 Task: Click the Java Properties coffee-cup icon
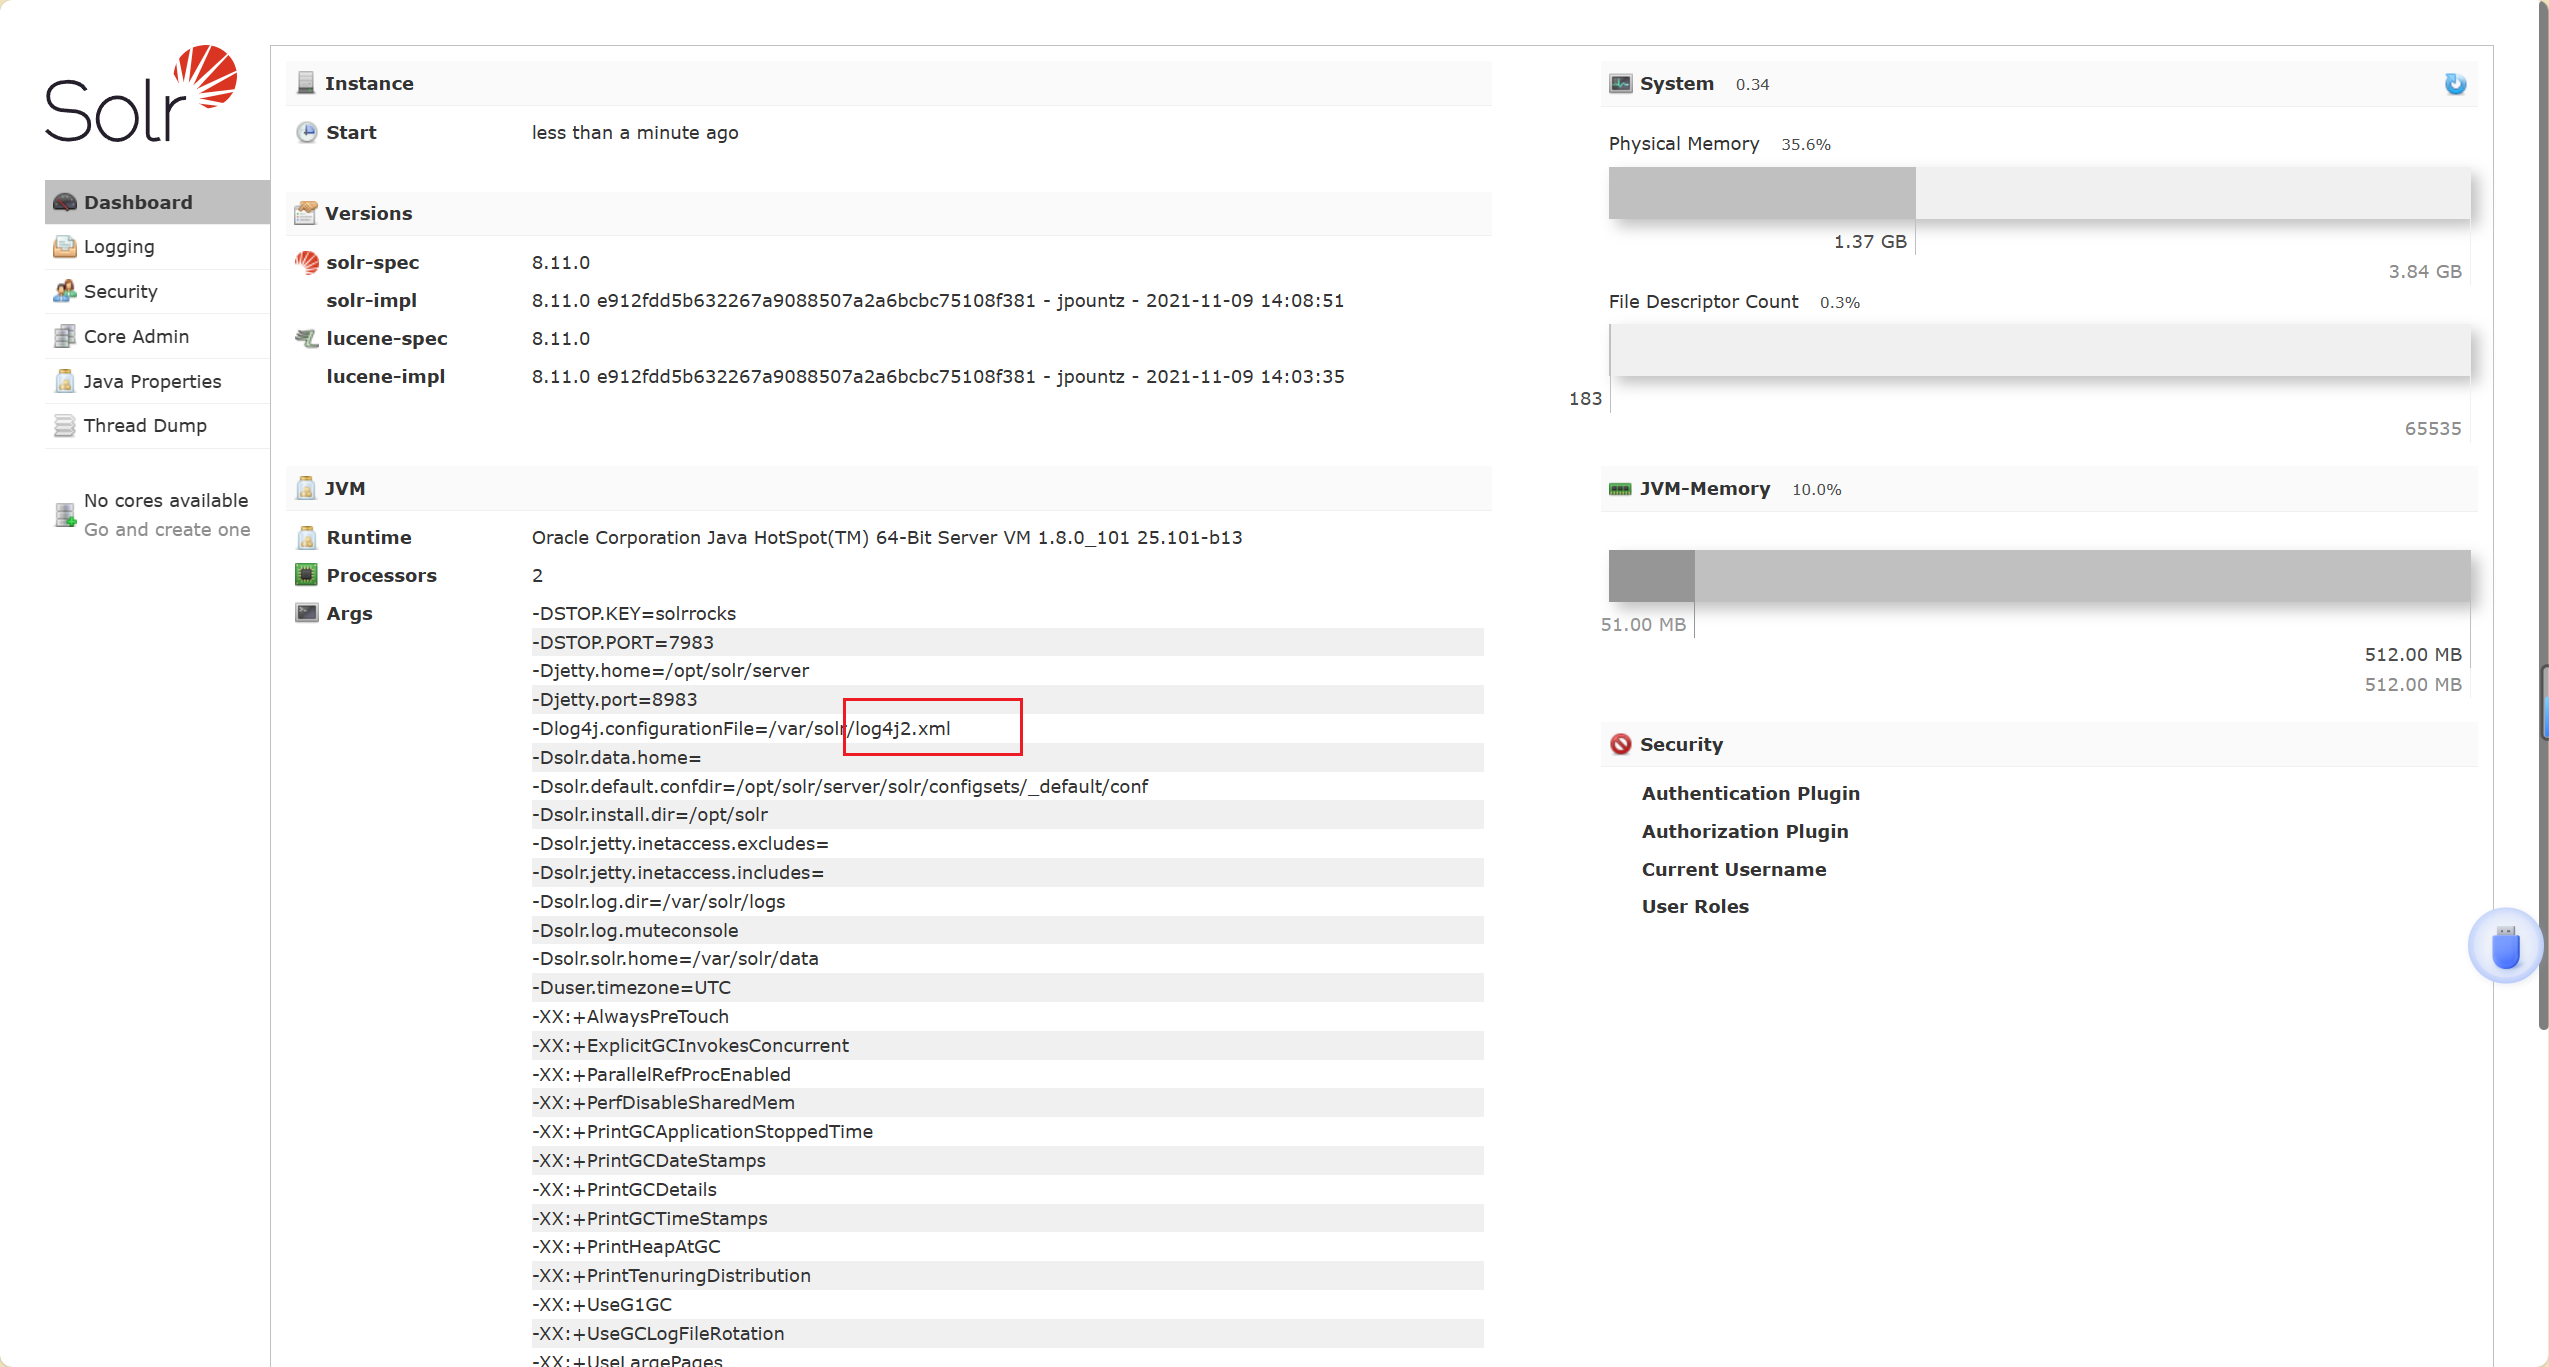64,381
